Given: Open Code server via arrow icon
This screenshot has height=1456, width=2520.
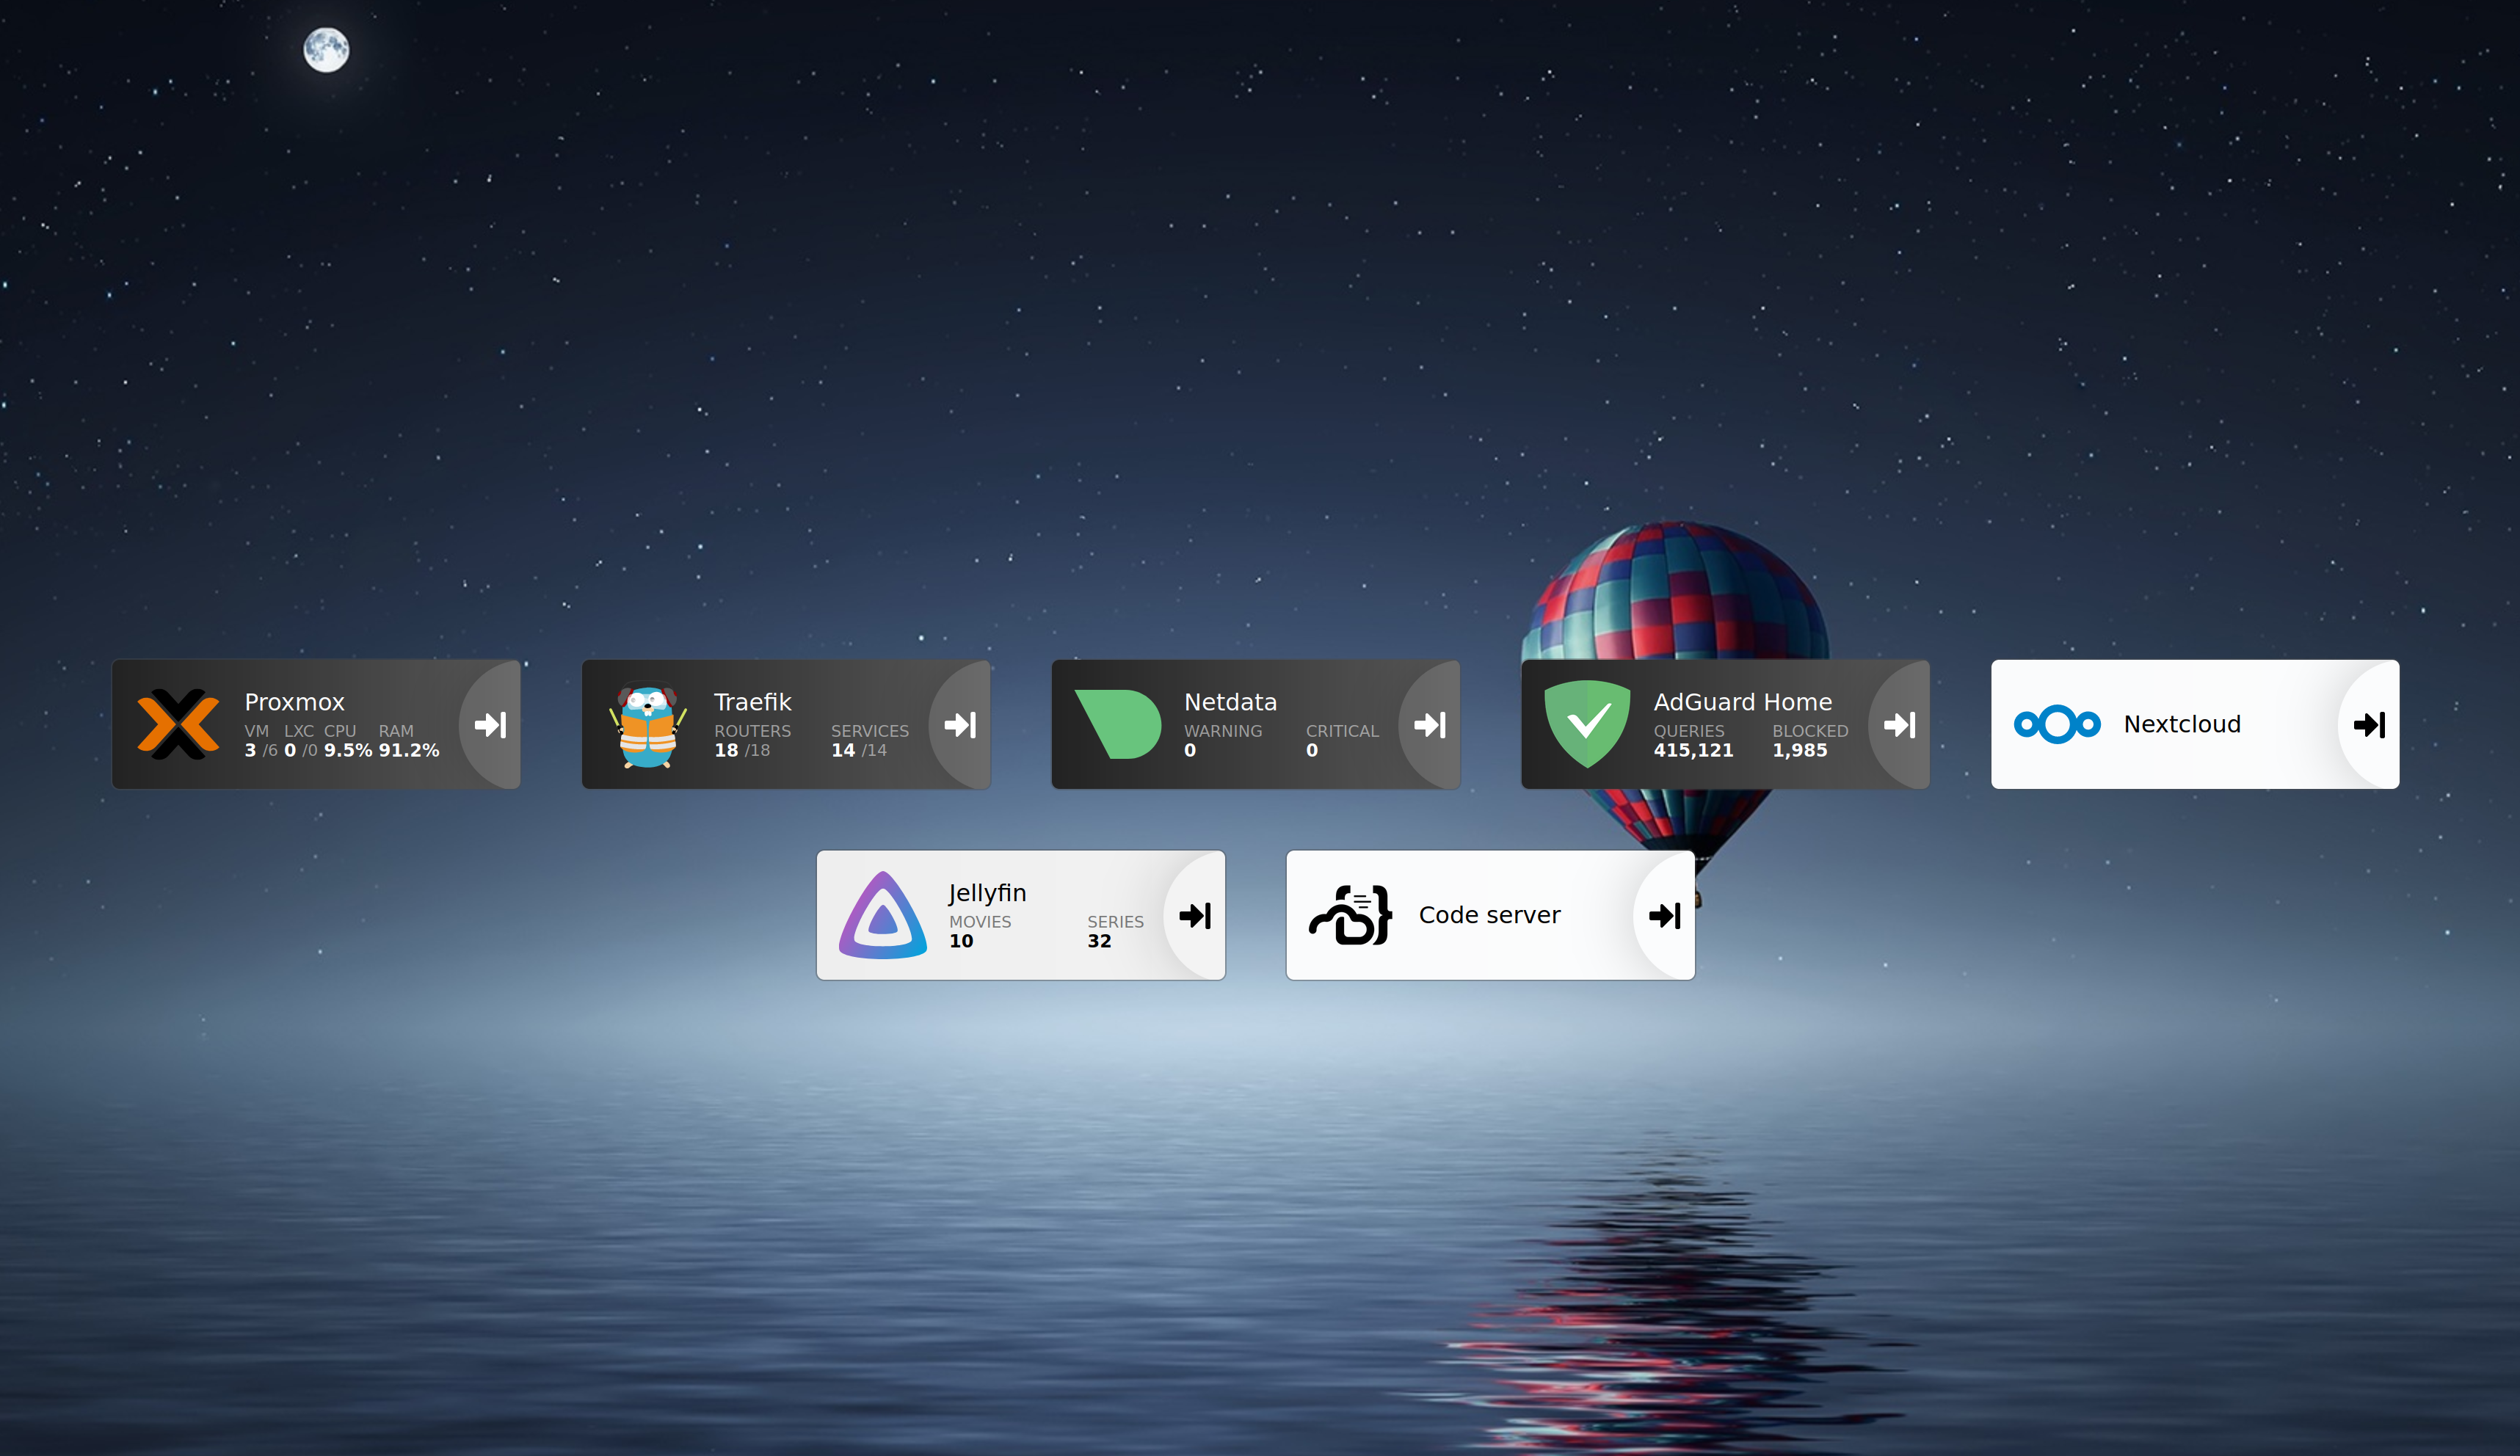Looking at the screenshot, I should (1665, 915).
